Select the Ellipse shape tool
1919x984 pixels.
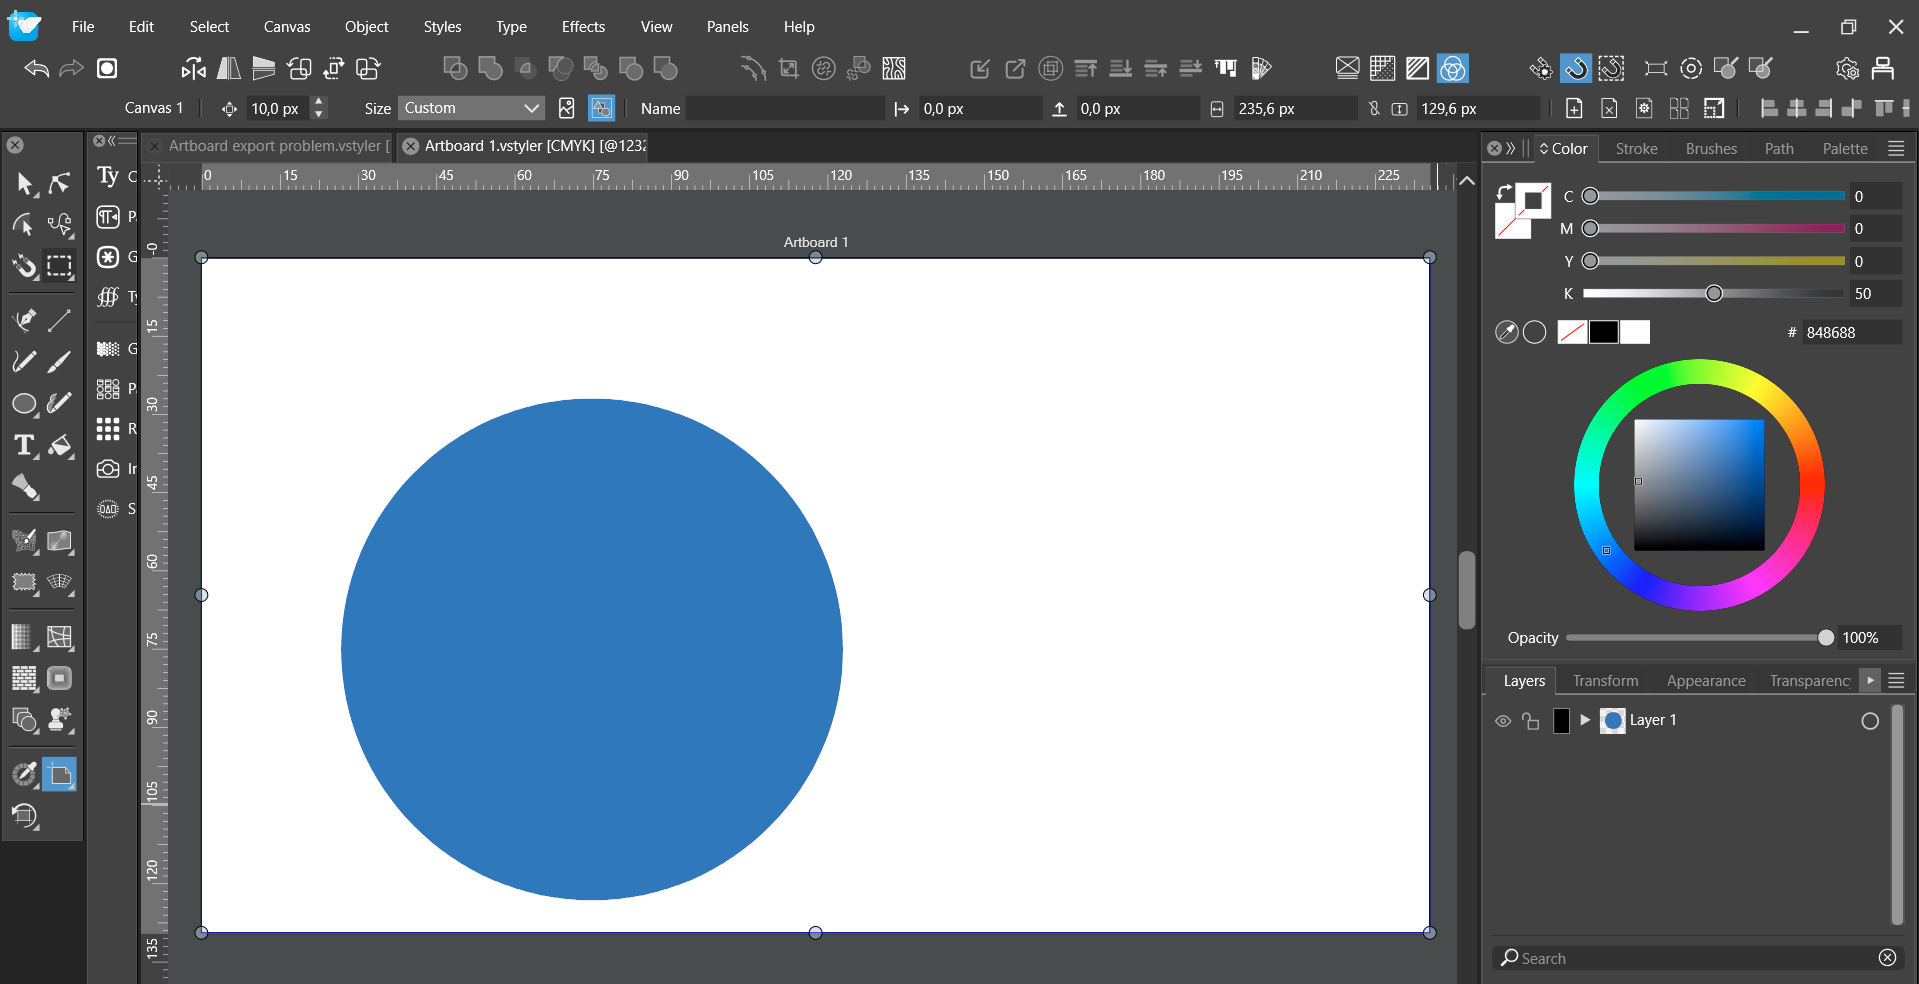point(23,404)
